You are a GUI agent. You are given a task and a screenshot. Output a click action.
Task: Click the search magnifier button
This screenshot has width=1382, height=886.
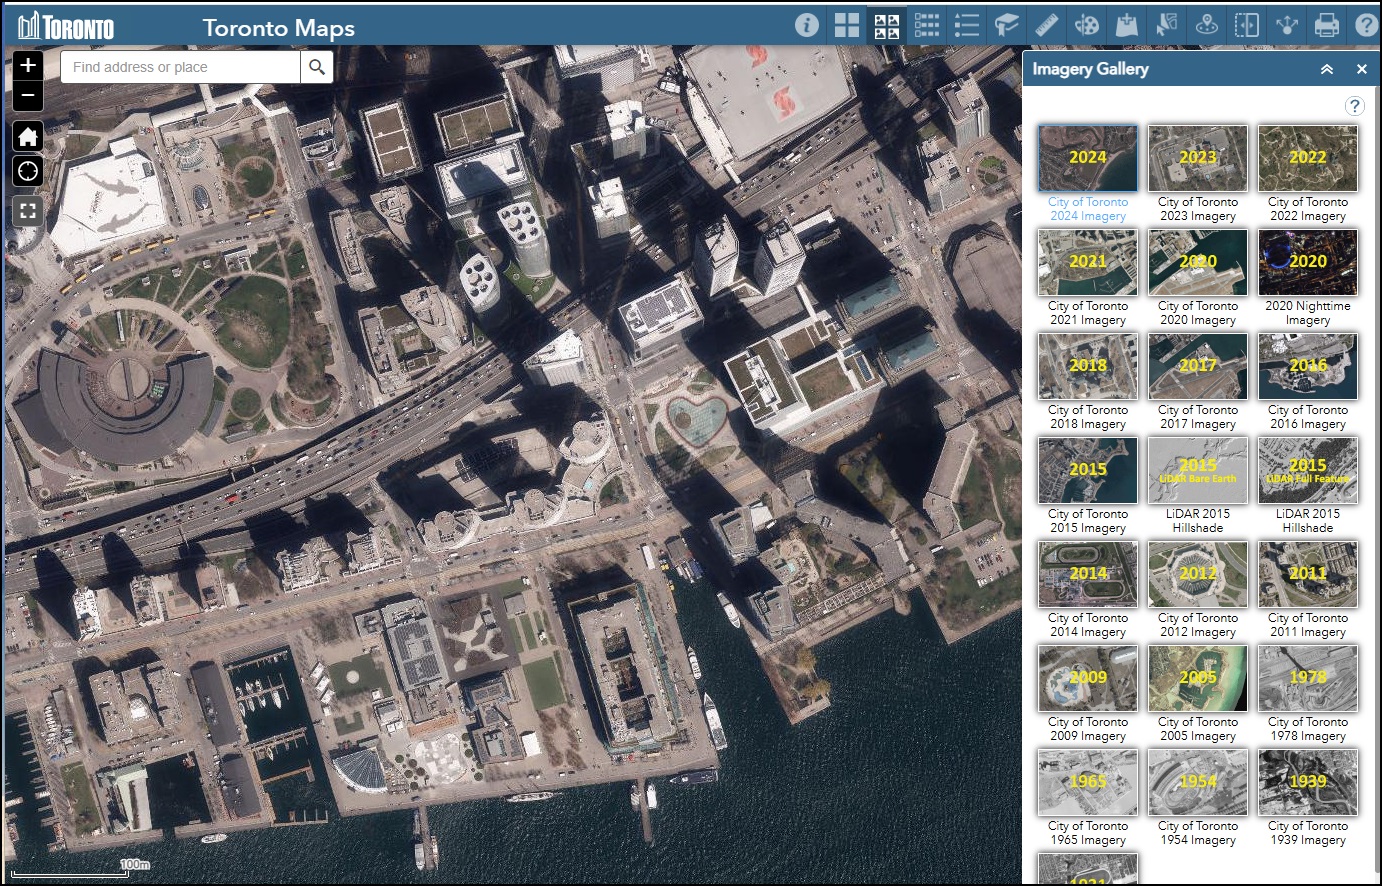317,67
